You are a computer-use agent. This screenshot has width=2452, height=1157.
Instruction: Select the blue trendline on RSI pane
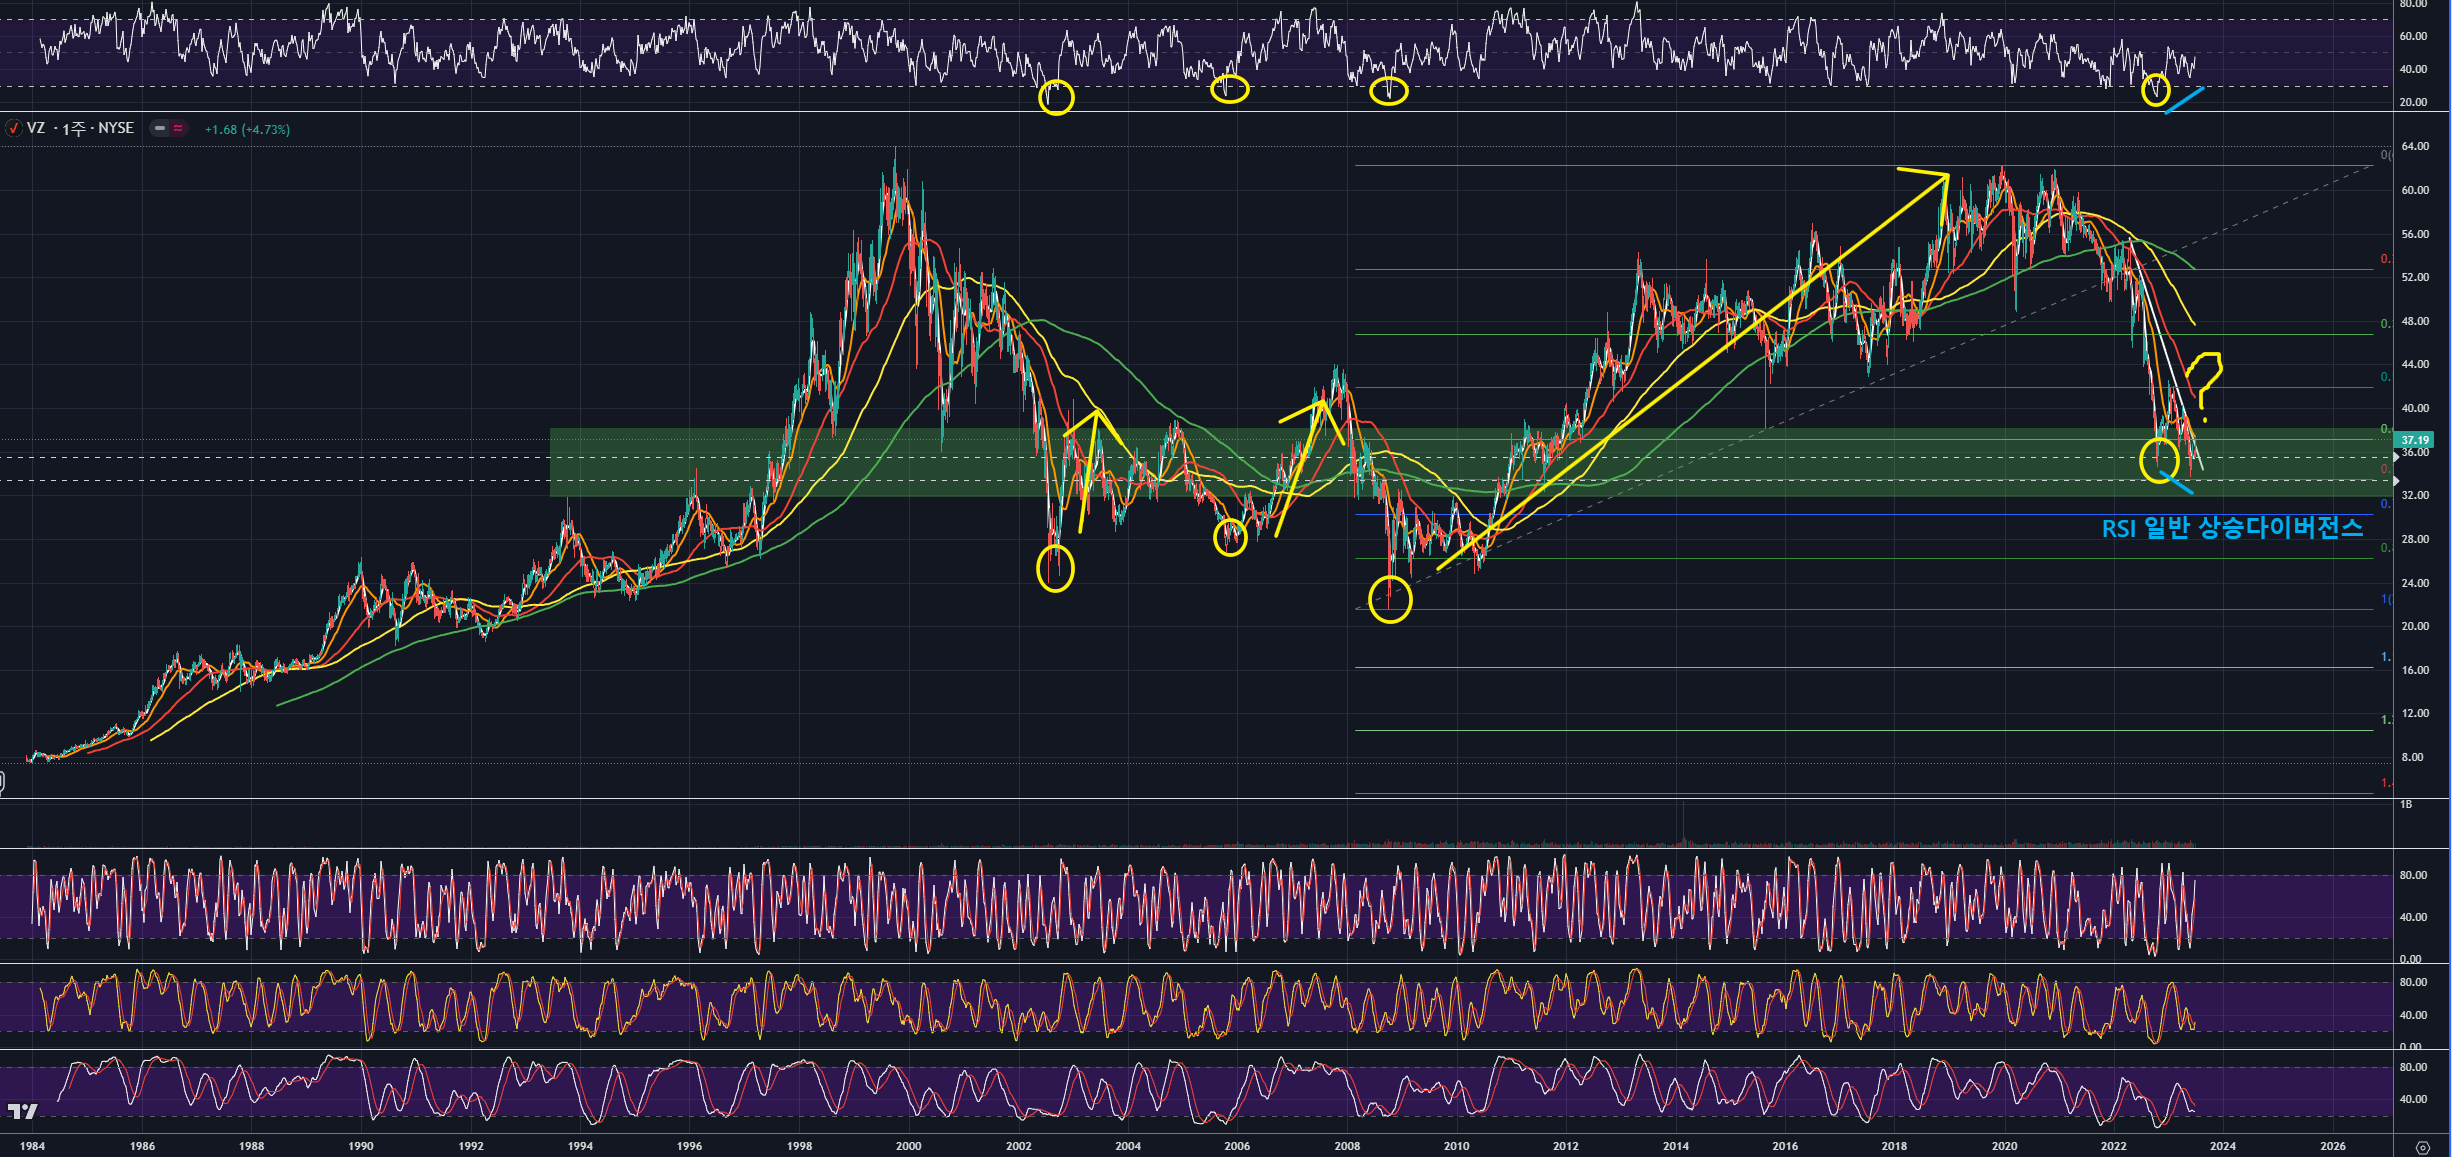pos(2186,100)
